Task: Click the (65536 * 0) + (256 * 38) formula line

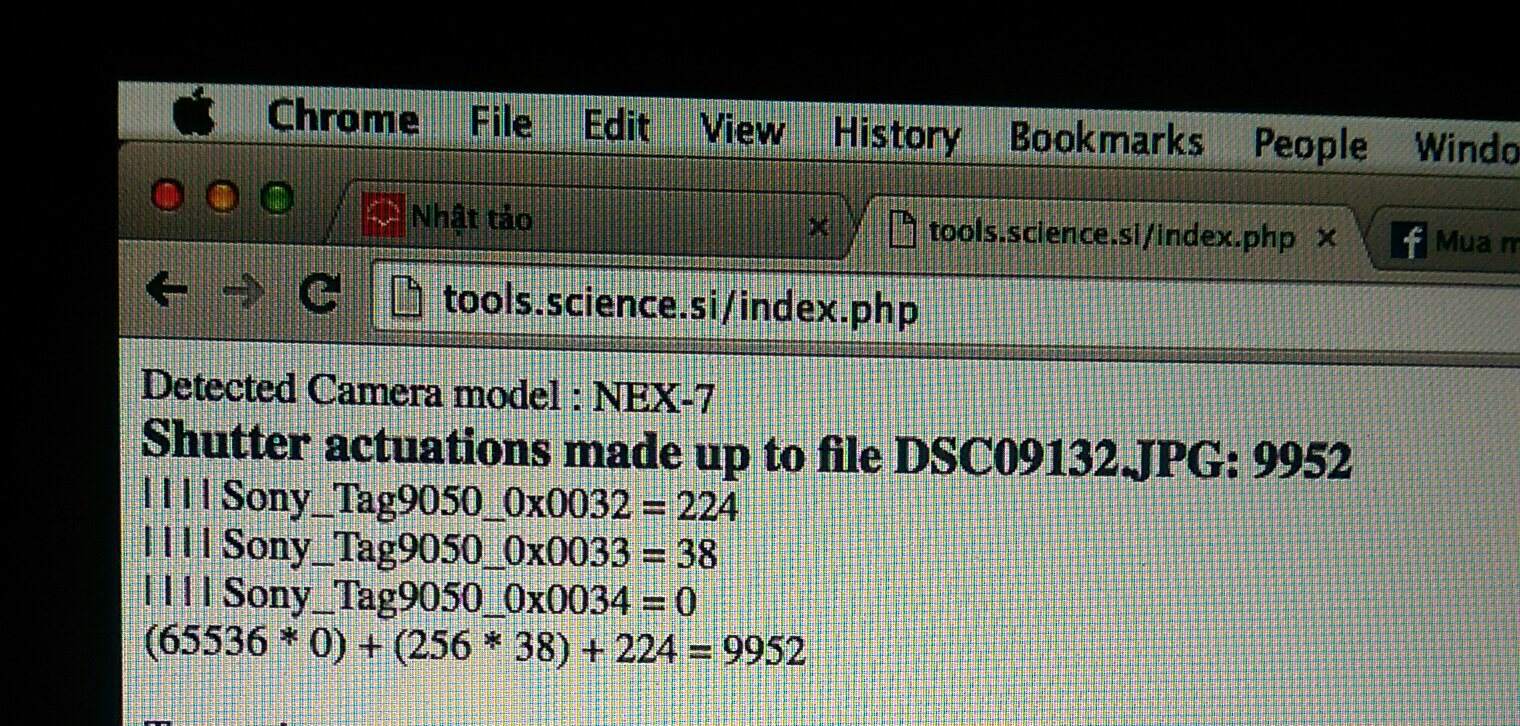Action: (475, 647)
